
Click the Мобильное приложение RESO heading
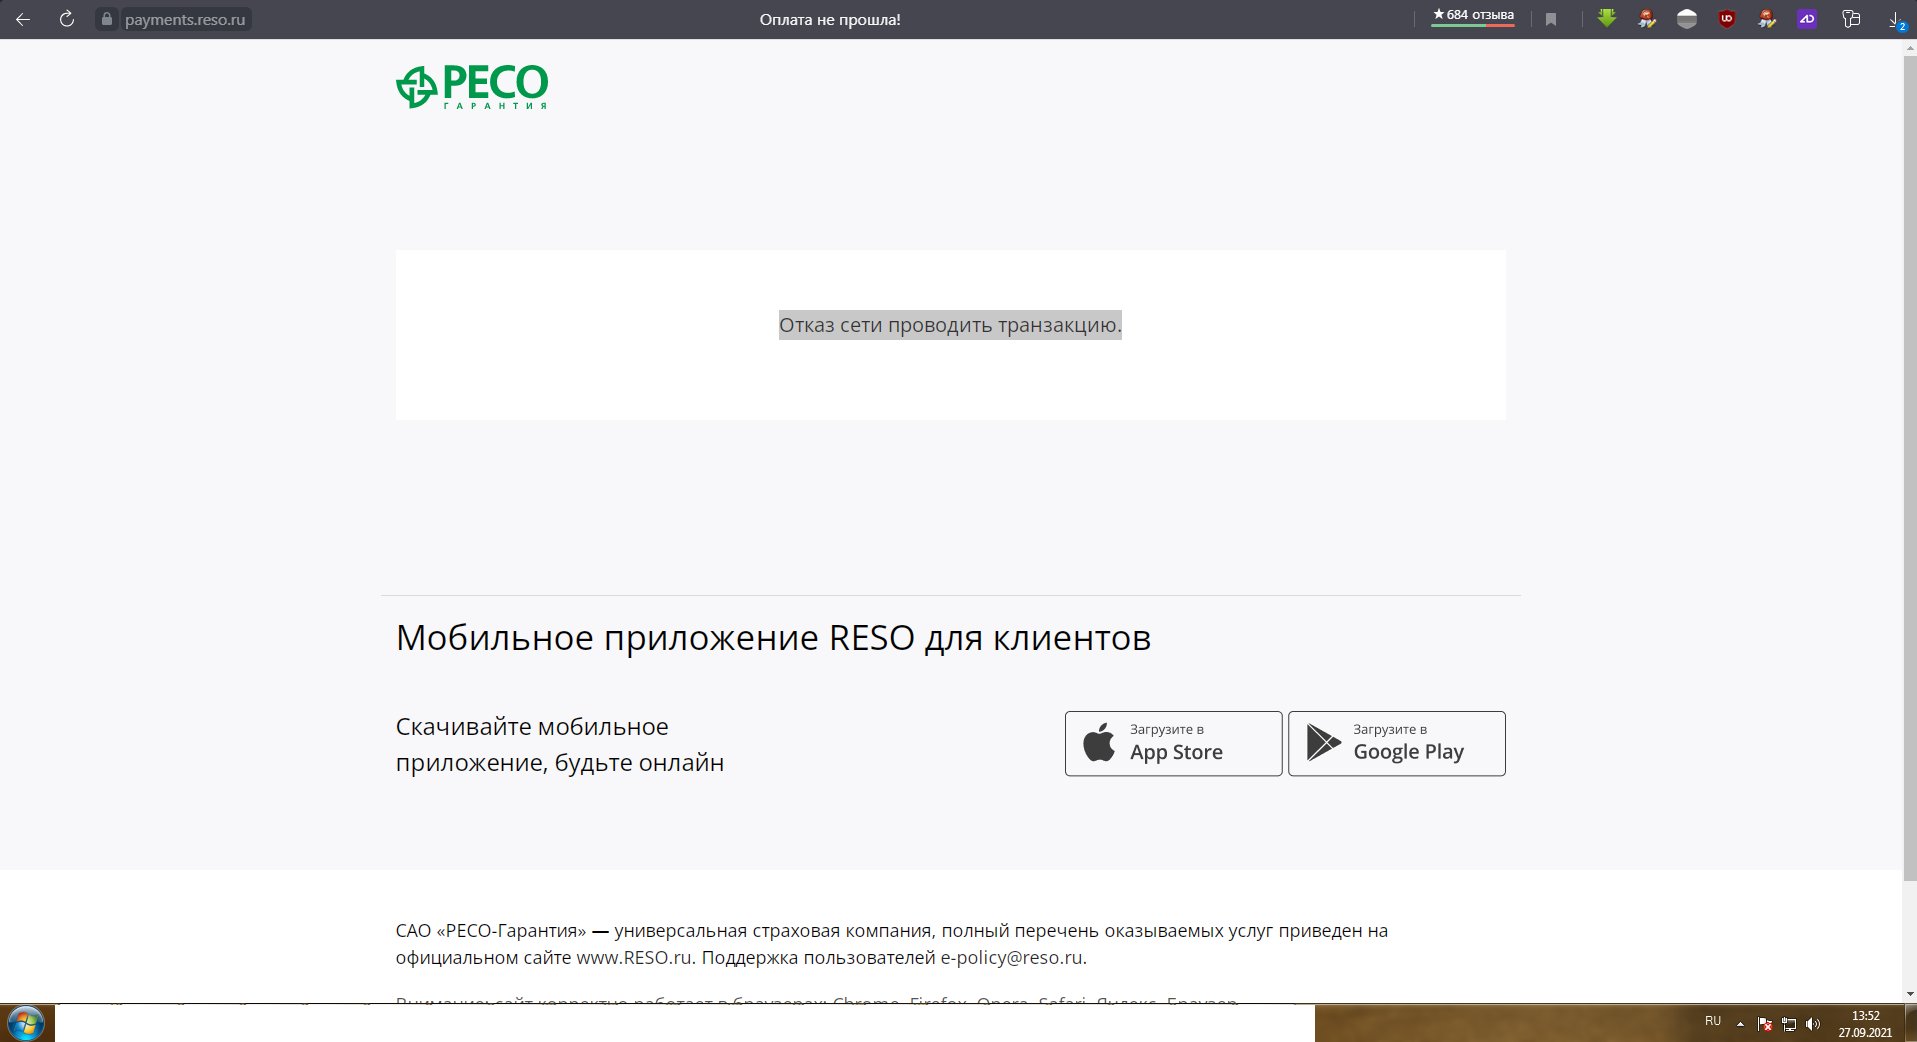[773, 637]
